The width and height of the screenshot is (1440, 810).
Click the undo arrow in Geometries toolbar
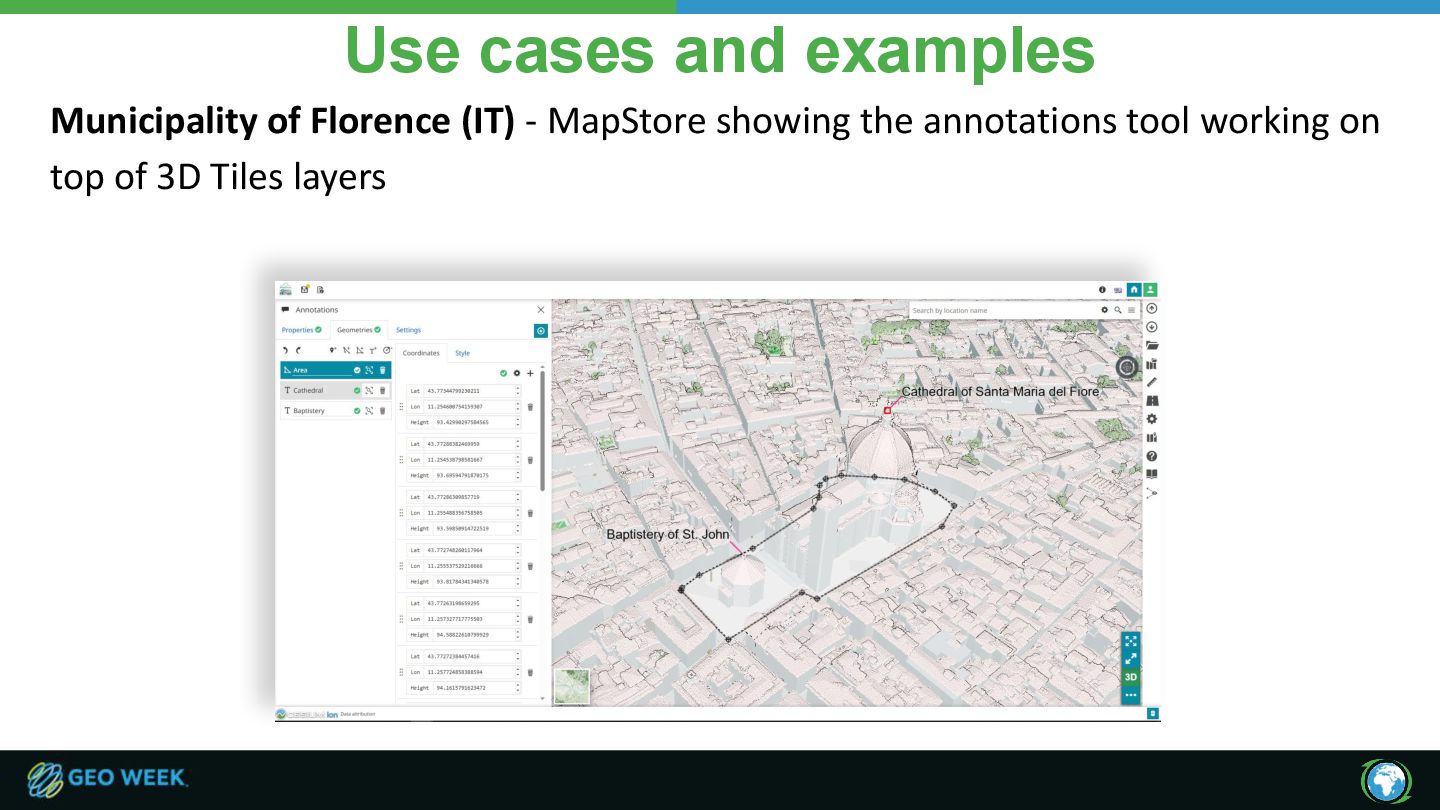[x=285, y=351]
